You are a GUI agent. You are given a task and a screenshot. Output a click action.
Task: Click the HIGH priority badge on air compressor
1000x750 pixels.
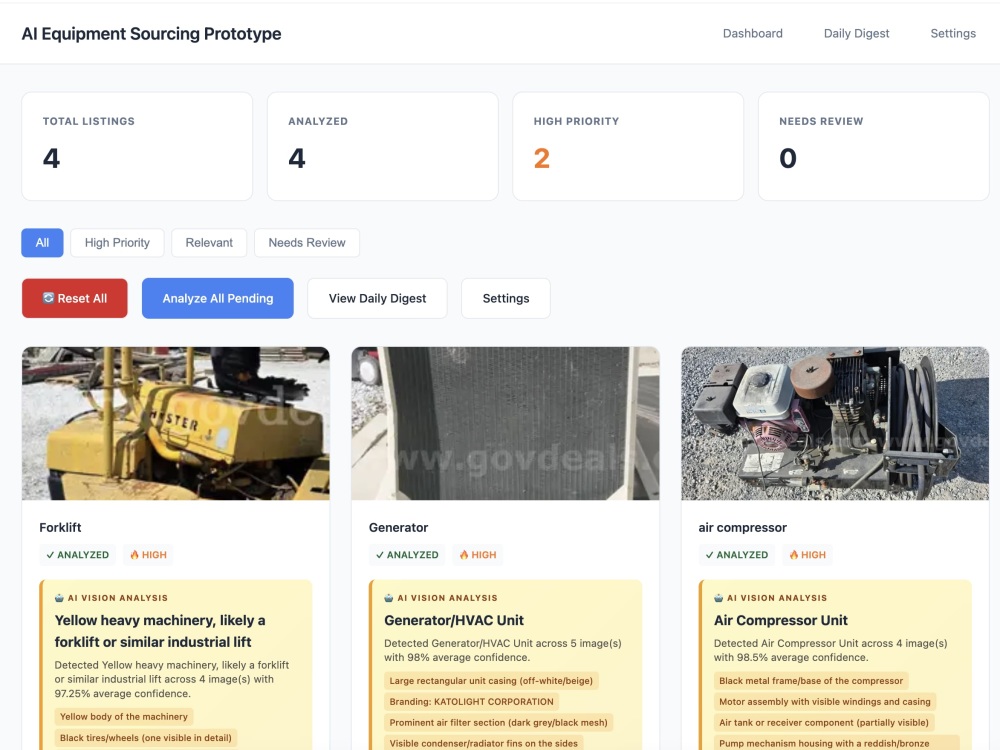pos(807,555)
